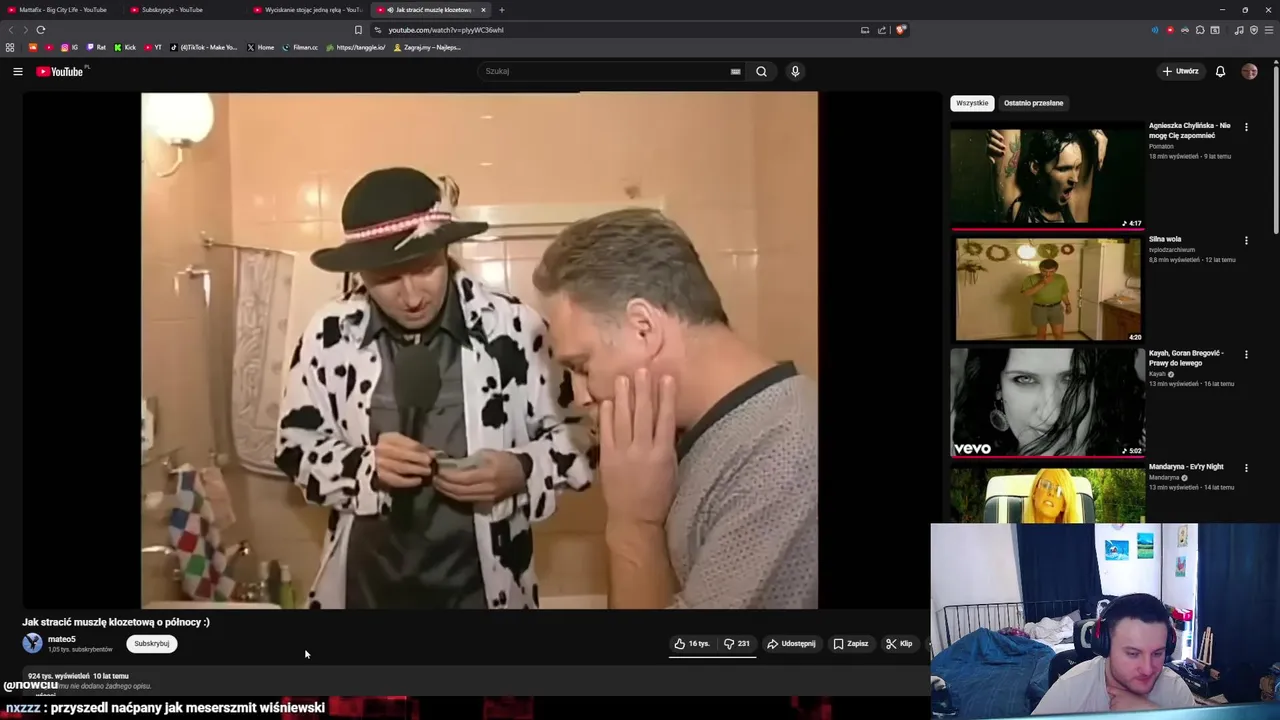Open the apps grid icon in bookmarks bar

pyautogui.click(x=10, y=47)
